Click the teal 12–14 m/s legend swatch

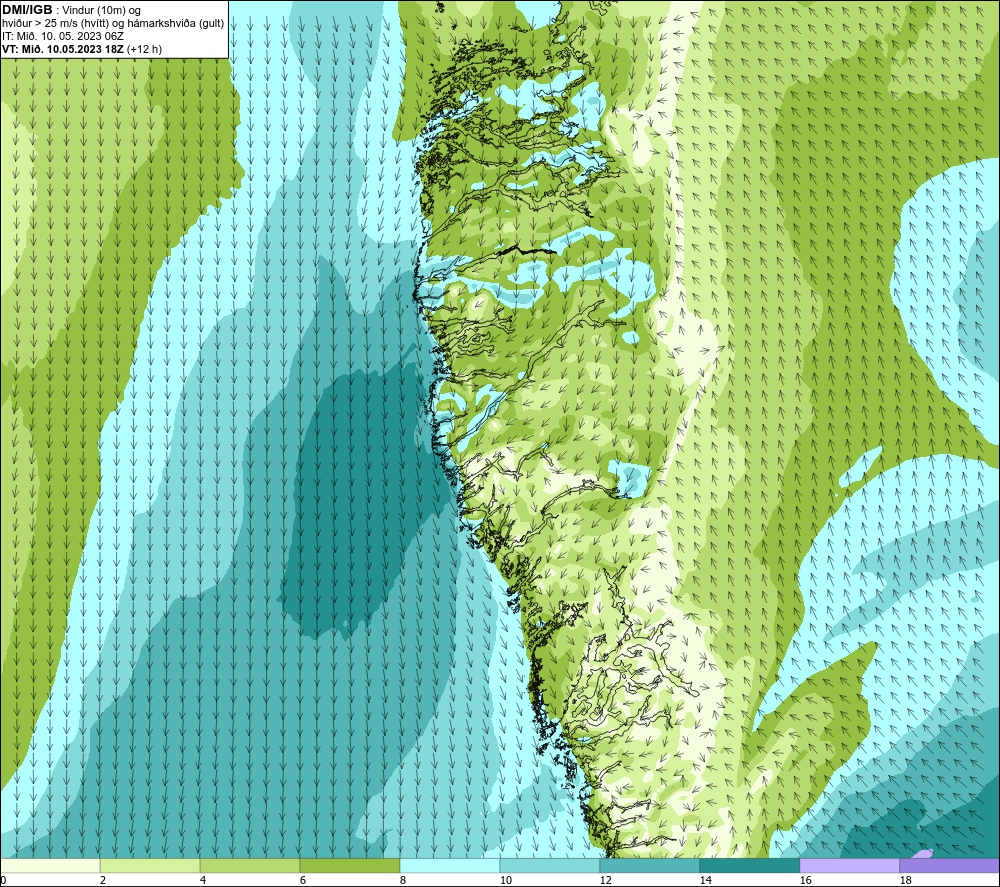649,866
